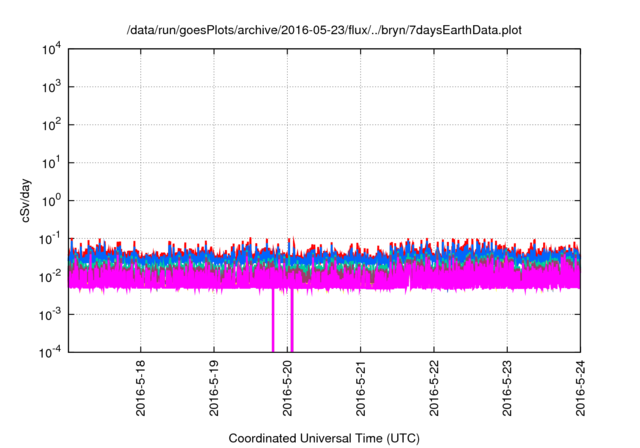Click the plot title file path
Image resolution: width=640 pixels, height=448 pixels.
coord(324,31)
